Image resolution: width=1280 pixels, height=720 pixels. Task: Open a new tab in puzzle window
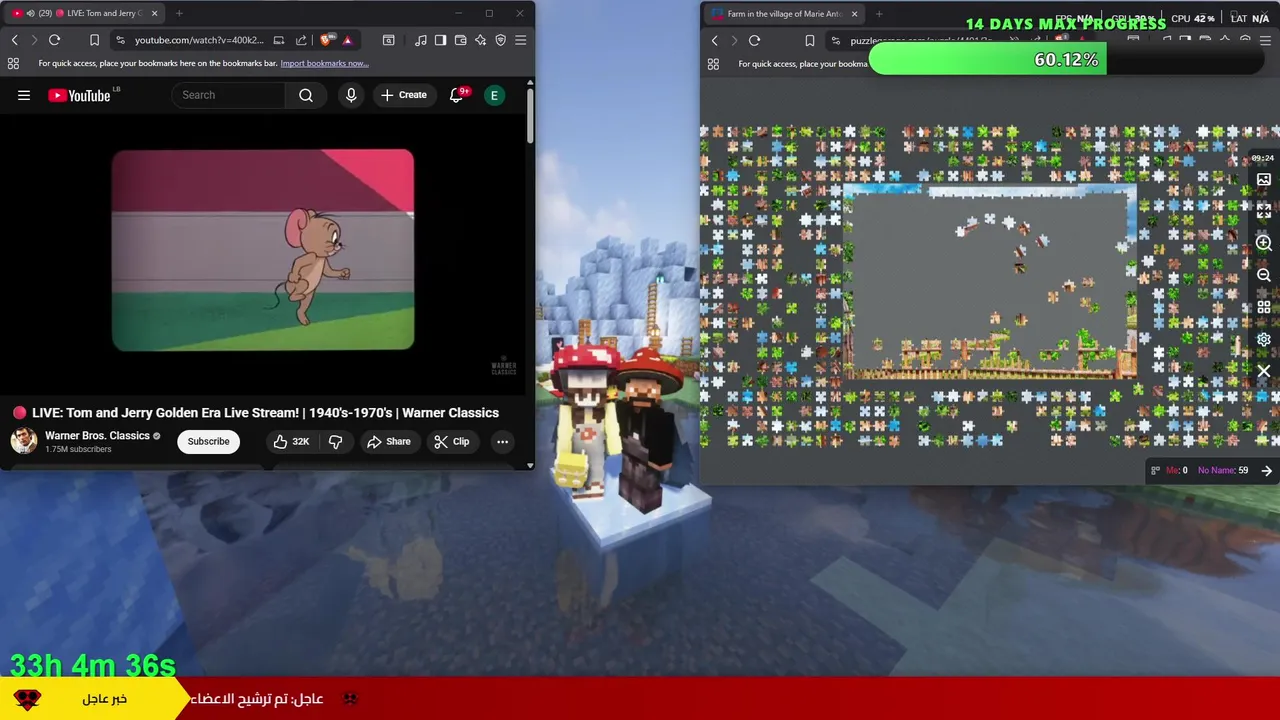click(x=879, y=14)
